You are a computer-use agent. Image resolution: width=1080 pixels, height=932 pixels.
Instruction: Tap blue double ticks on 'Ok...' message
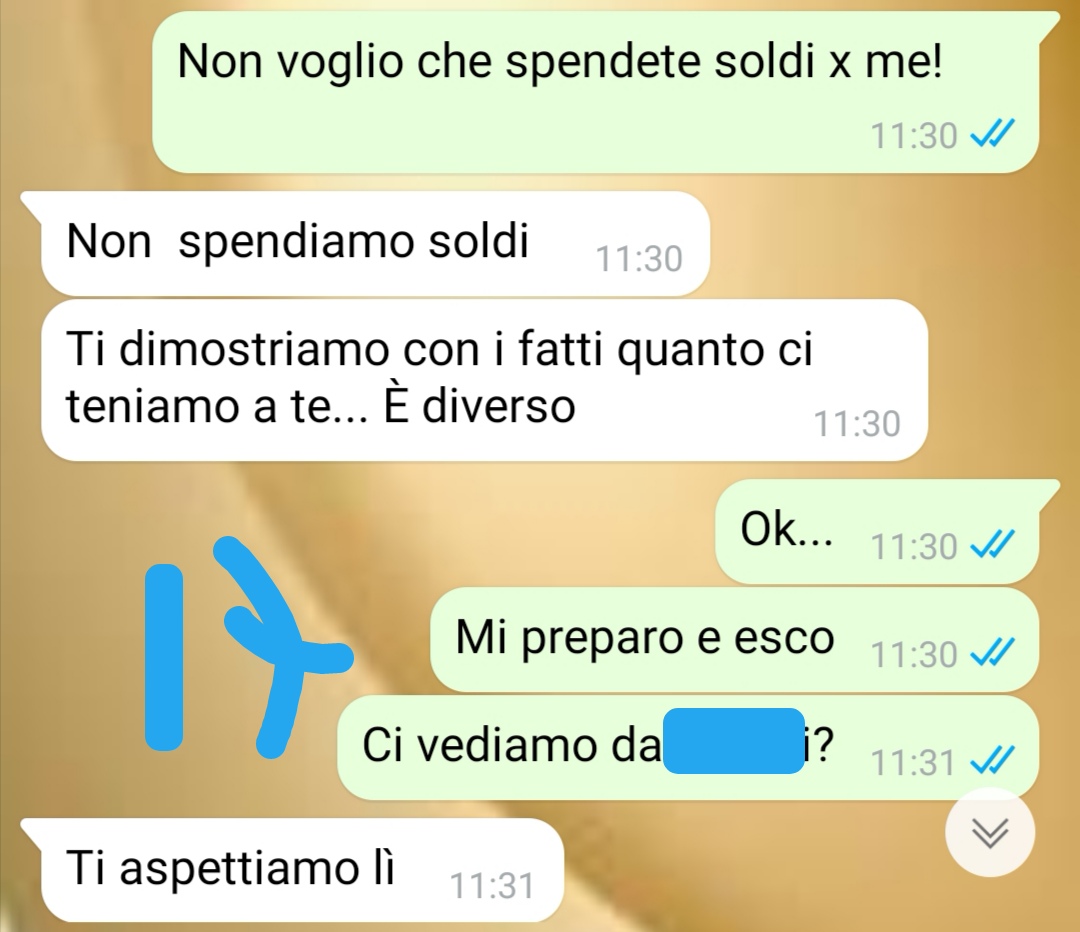pyautogui.click(x=991, y=546)
